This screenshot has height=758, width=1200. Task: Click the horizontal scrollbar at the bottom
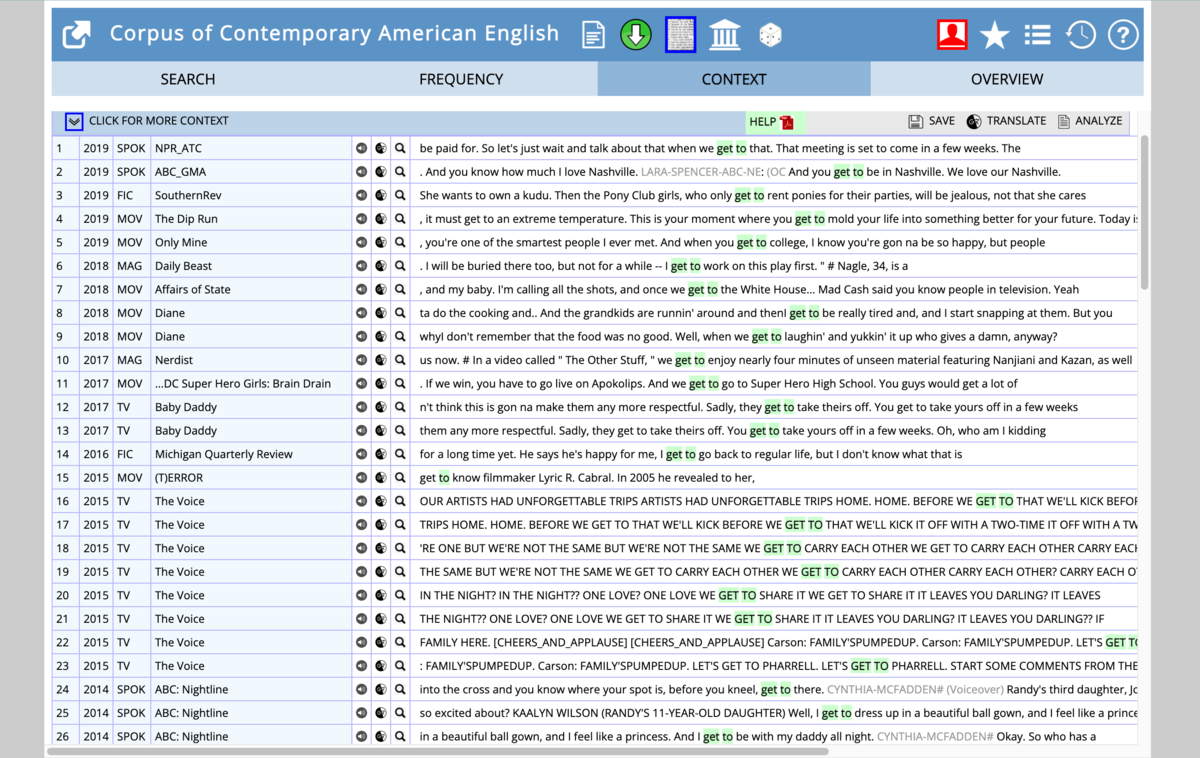coord(437,751)
